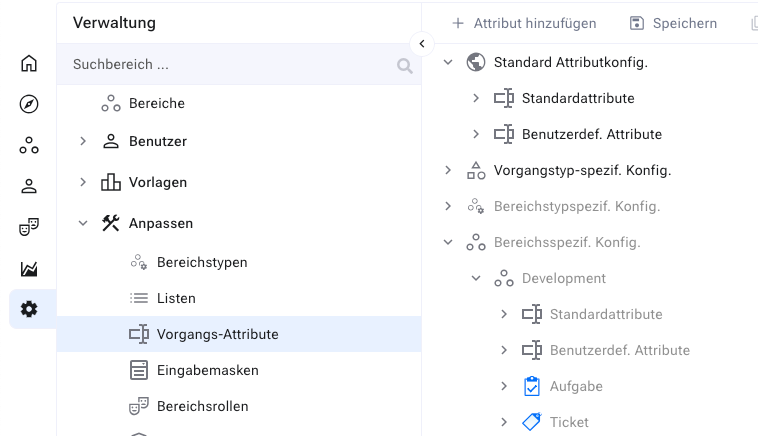
Task: Open the Listen menu entry
Action: (x=176, y=298)
